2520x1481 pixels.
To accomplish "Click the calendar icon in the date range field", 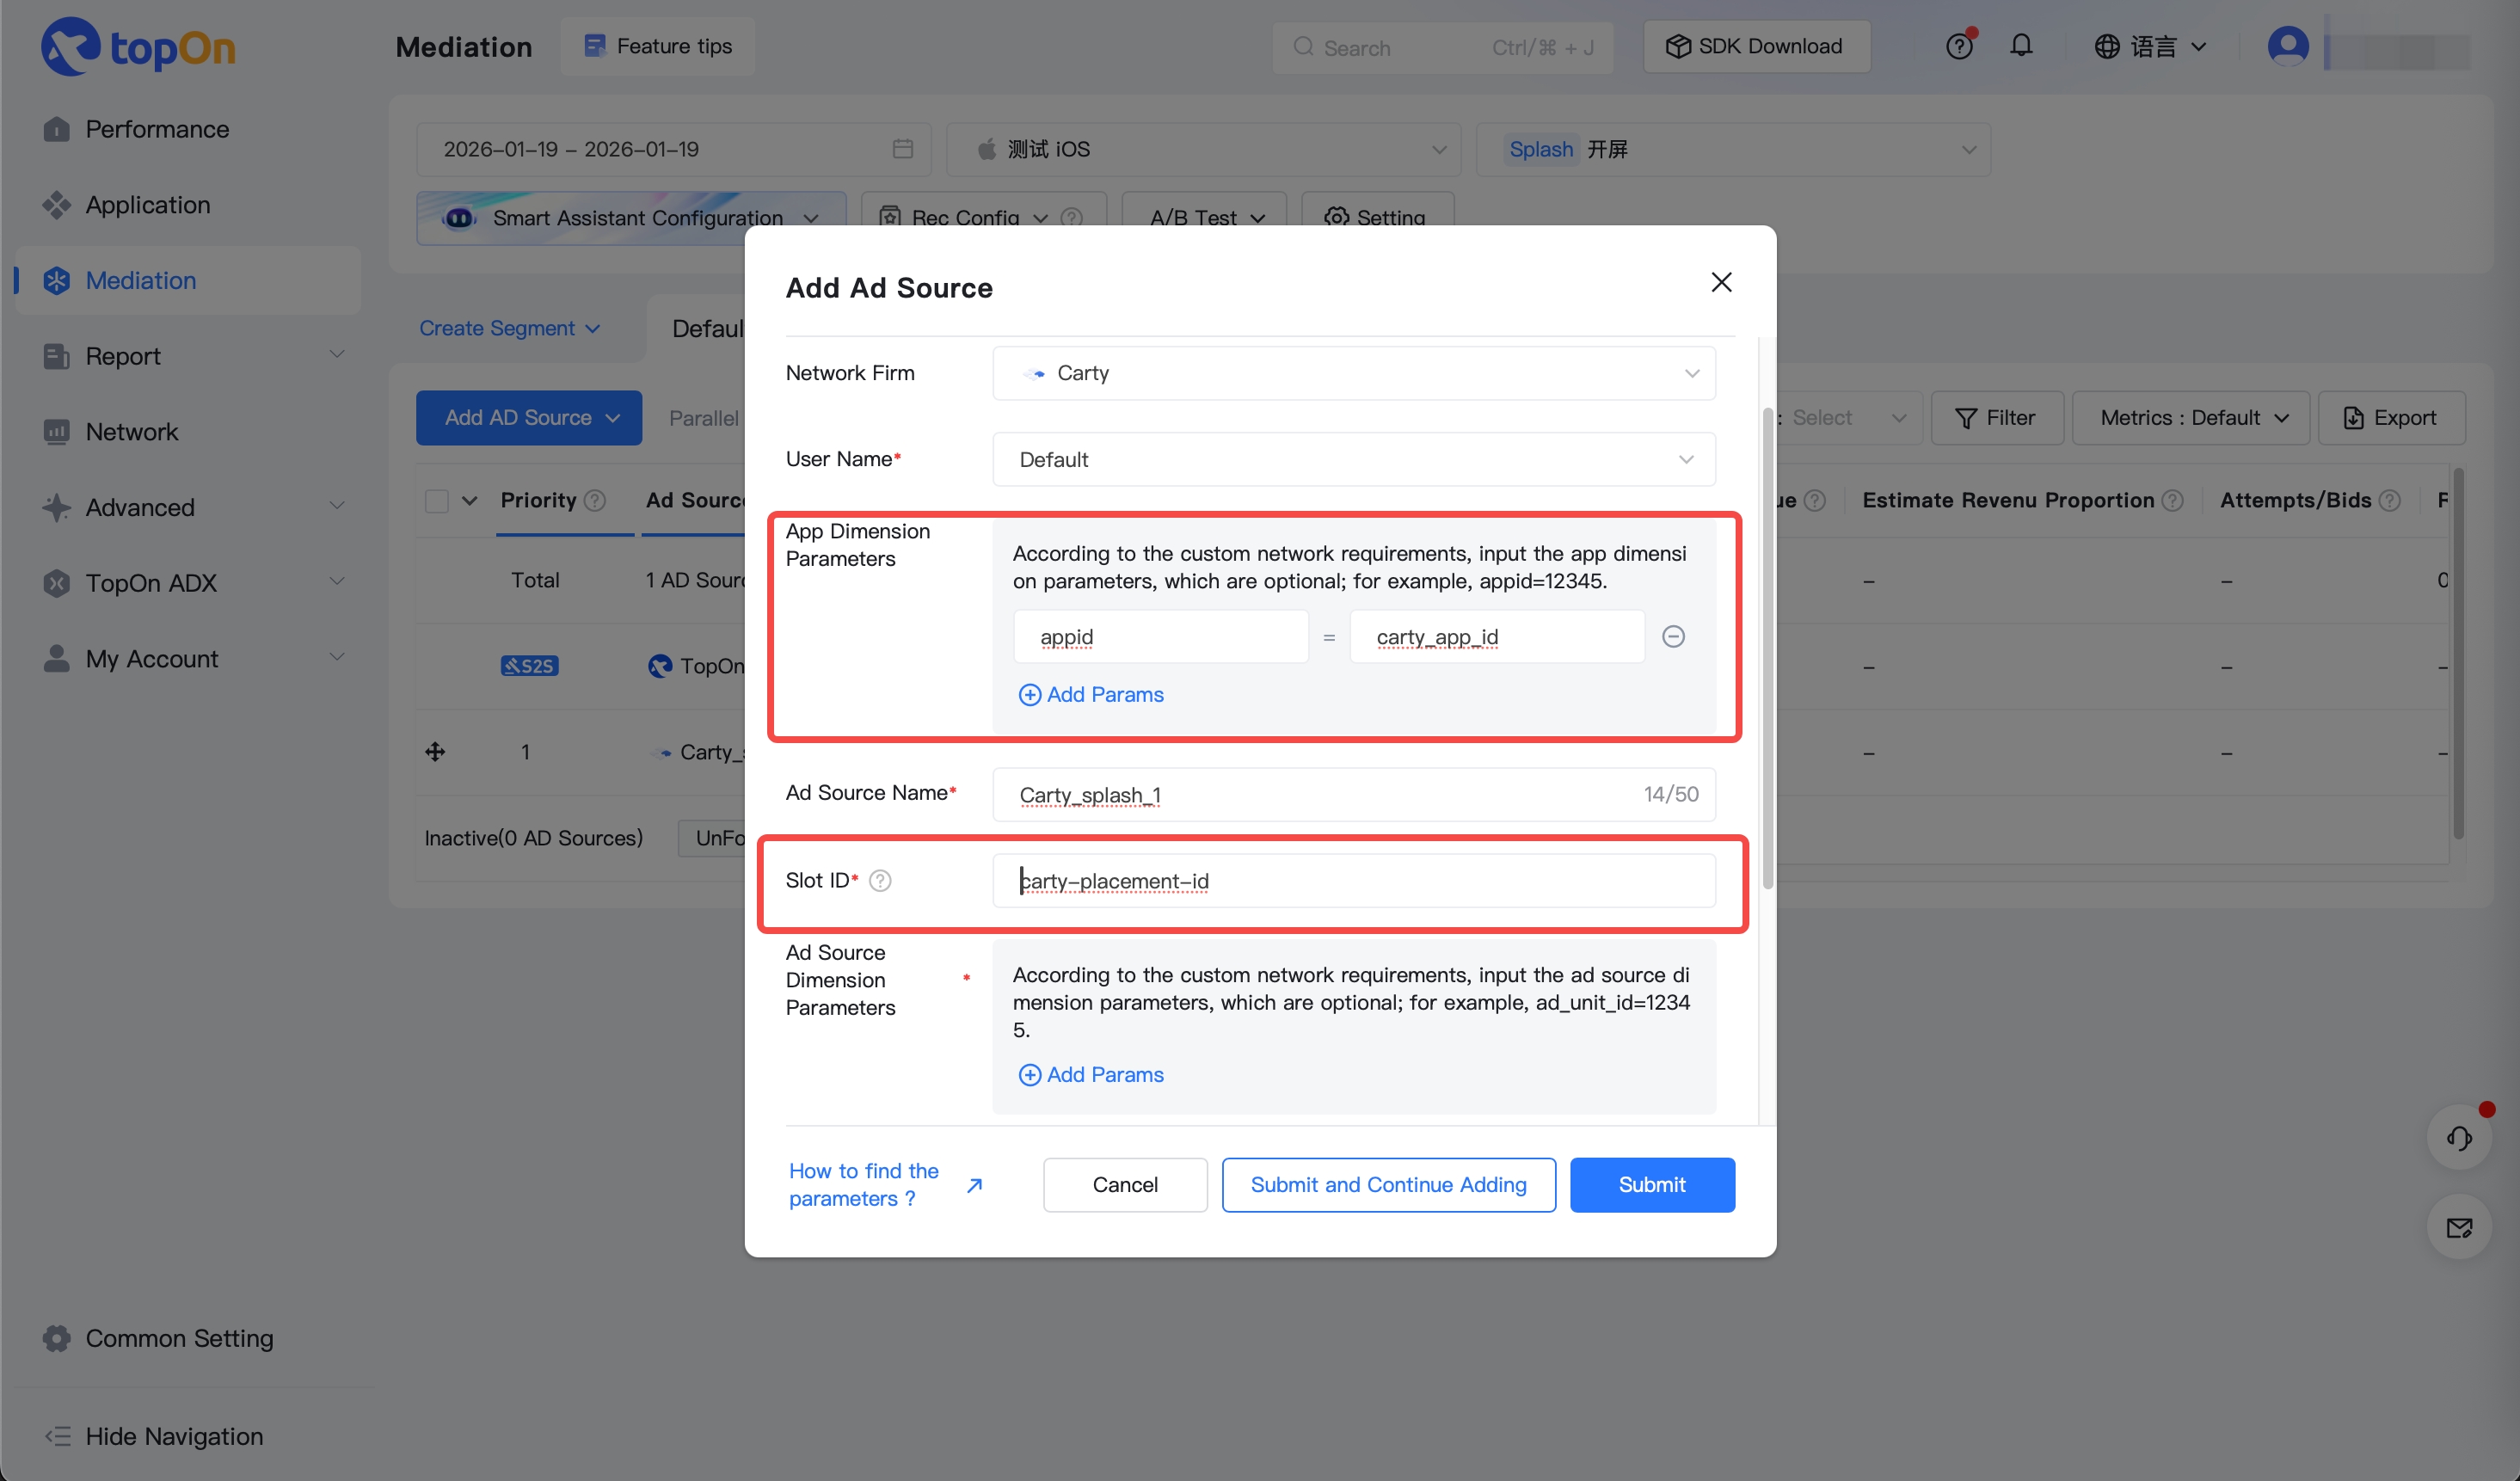I will pyautogui.click(x=902, y=148).
